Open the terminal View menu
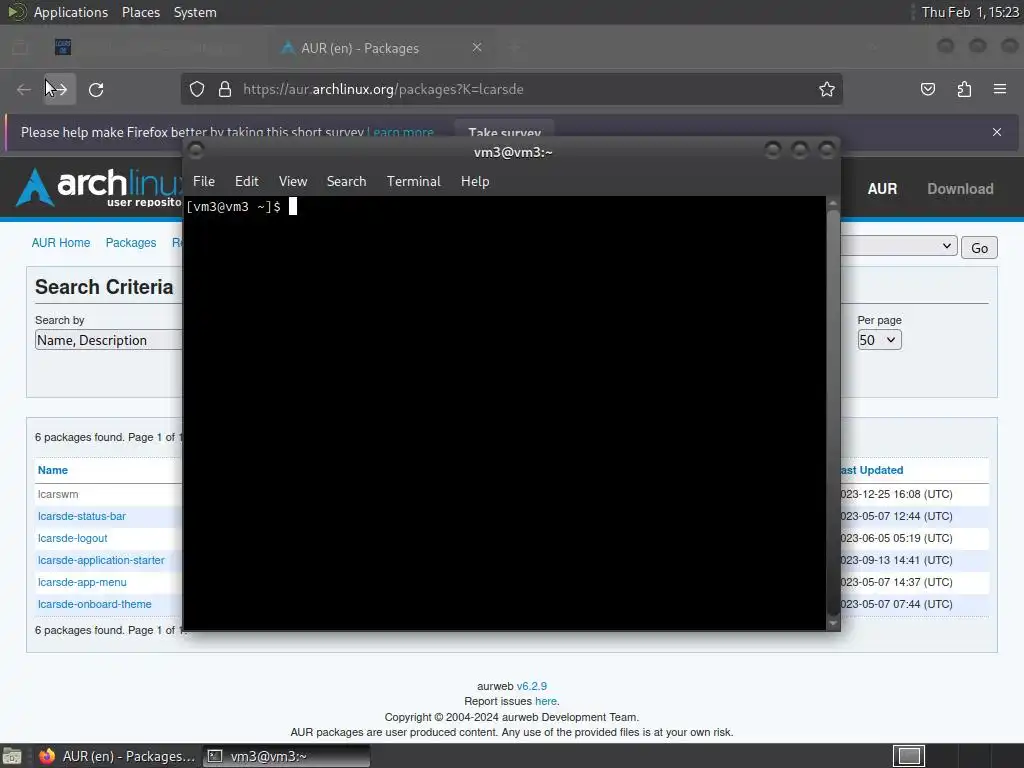 293,182
